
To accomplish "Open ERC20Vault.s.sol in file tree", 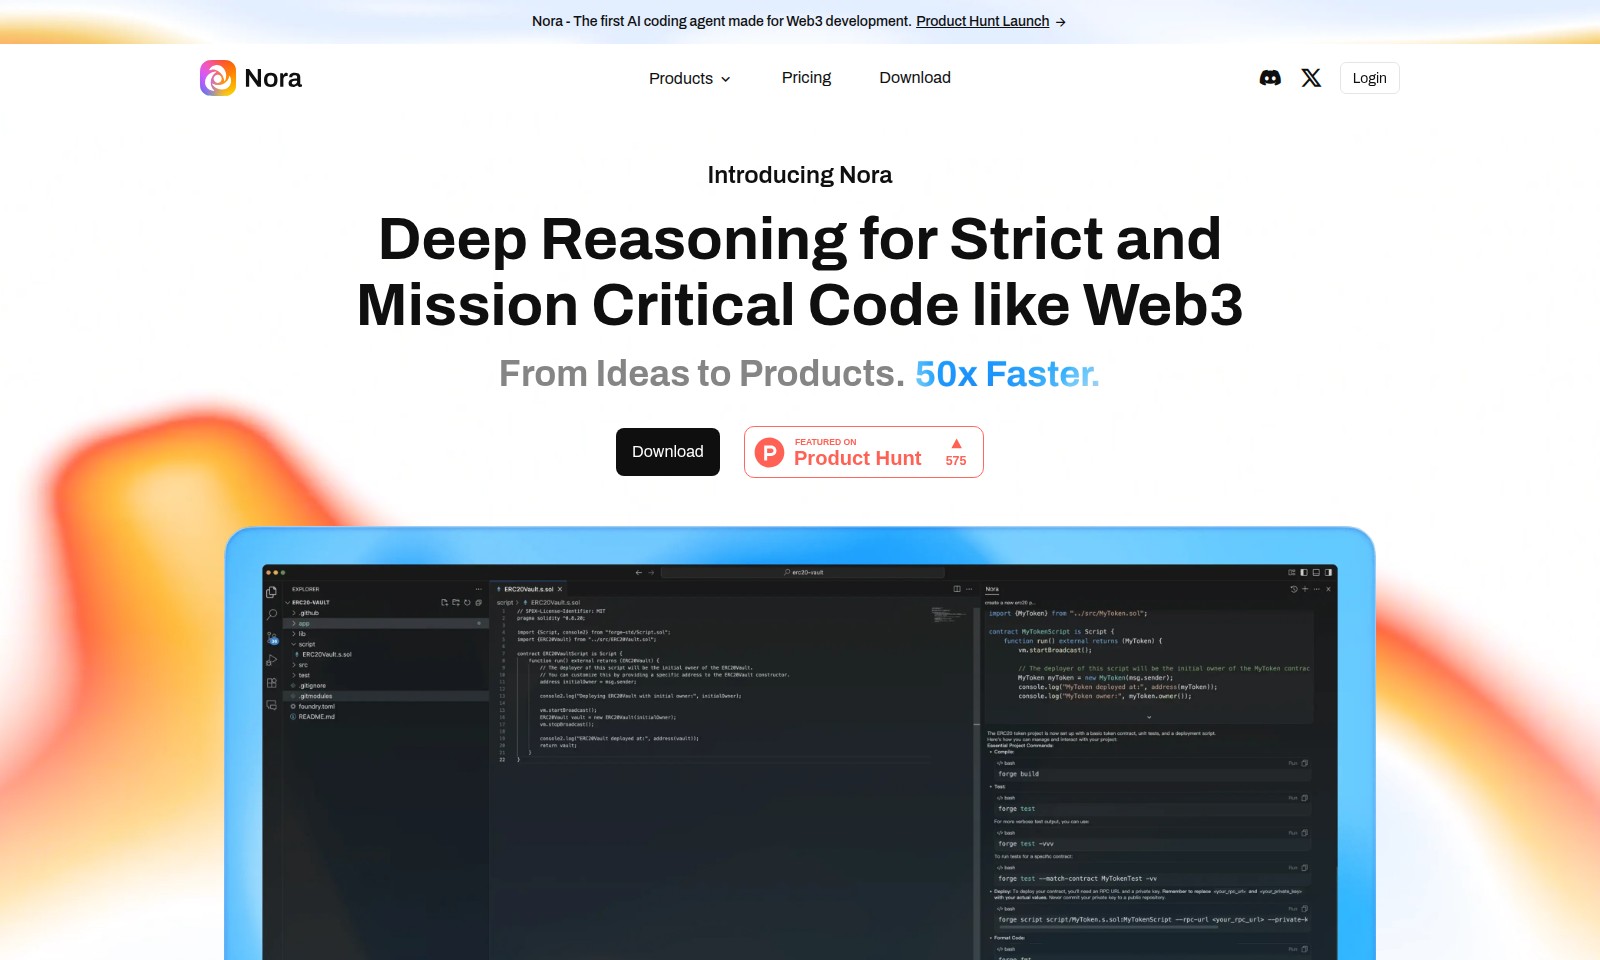I will coord(327,655).
